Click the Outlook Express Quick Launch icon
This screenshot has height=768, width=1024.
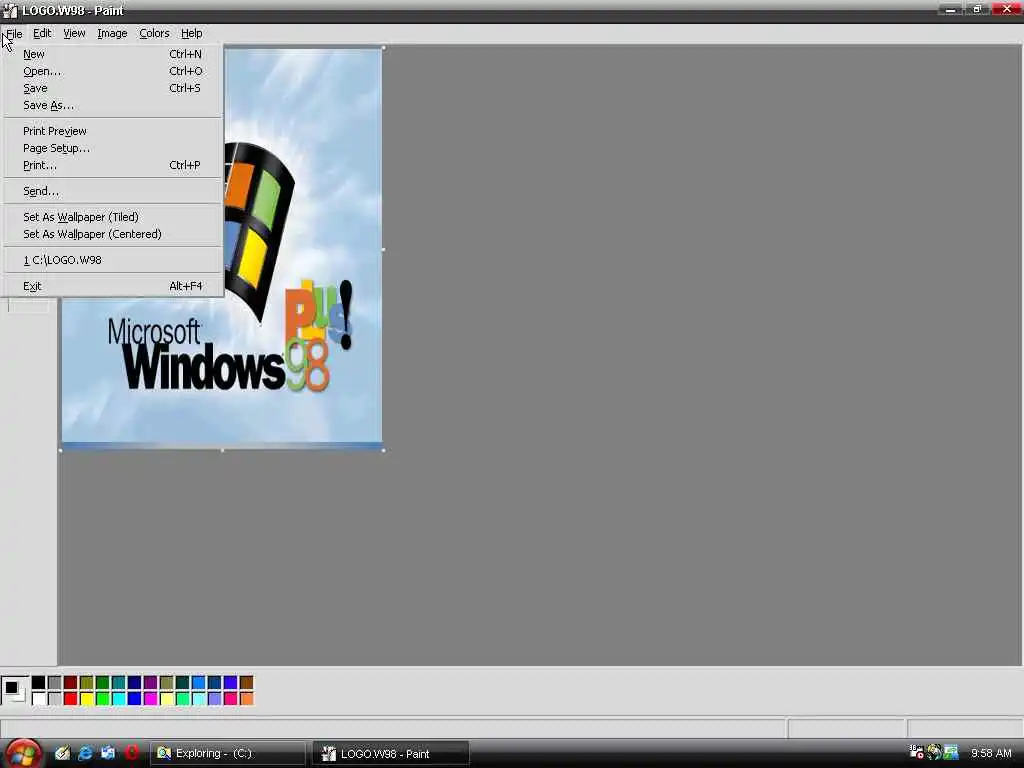[x=108, y=753]
